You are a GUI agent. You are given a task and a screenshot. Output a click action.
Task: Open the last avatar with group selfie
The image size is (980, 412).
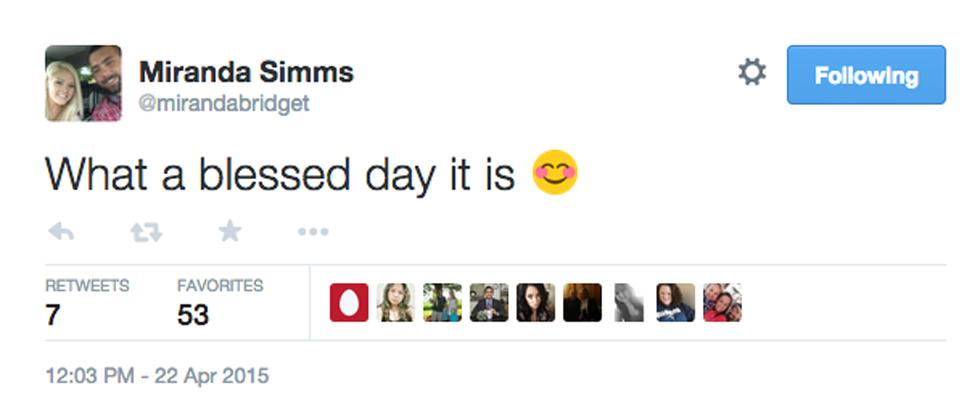tap(722, 303)
